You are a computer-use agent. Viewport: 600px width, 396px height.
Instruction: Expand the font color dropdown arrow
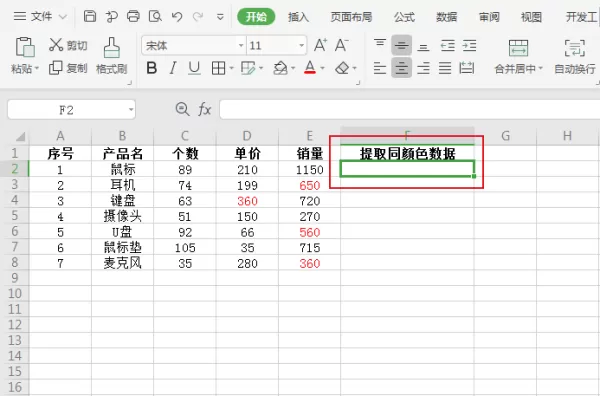[x=322, y=68]
